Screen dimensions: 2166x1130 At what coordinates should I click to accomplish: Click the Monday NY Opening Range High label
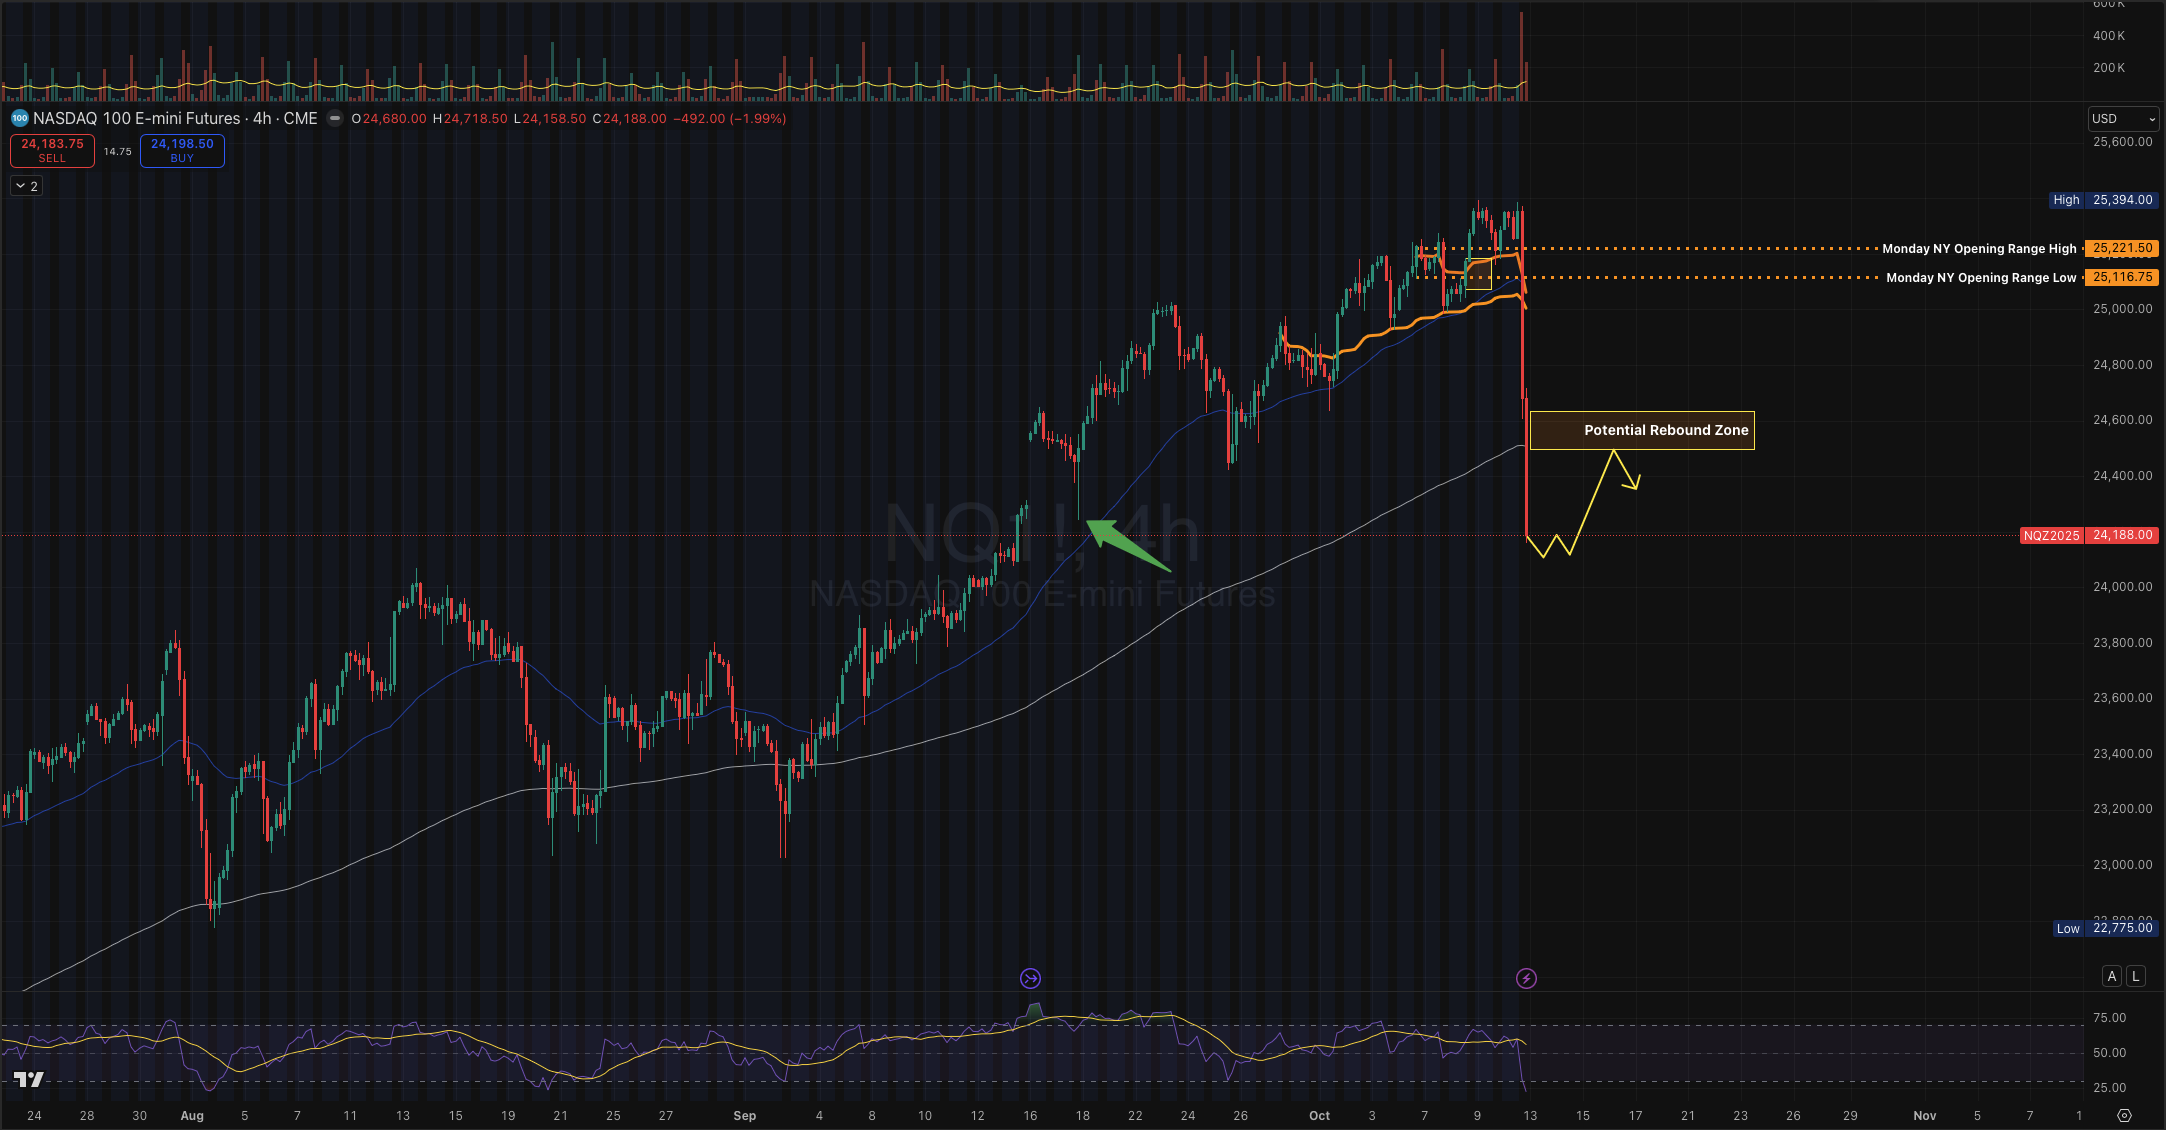[1978, 249]
